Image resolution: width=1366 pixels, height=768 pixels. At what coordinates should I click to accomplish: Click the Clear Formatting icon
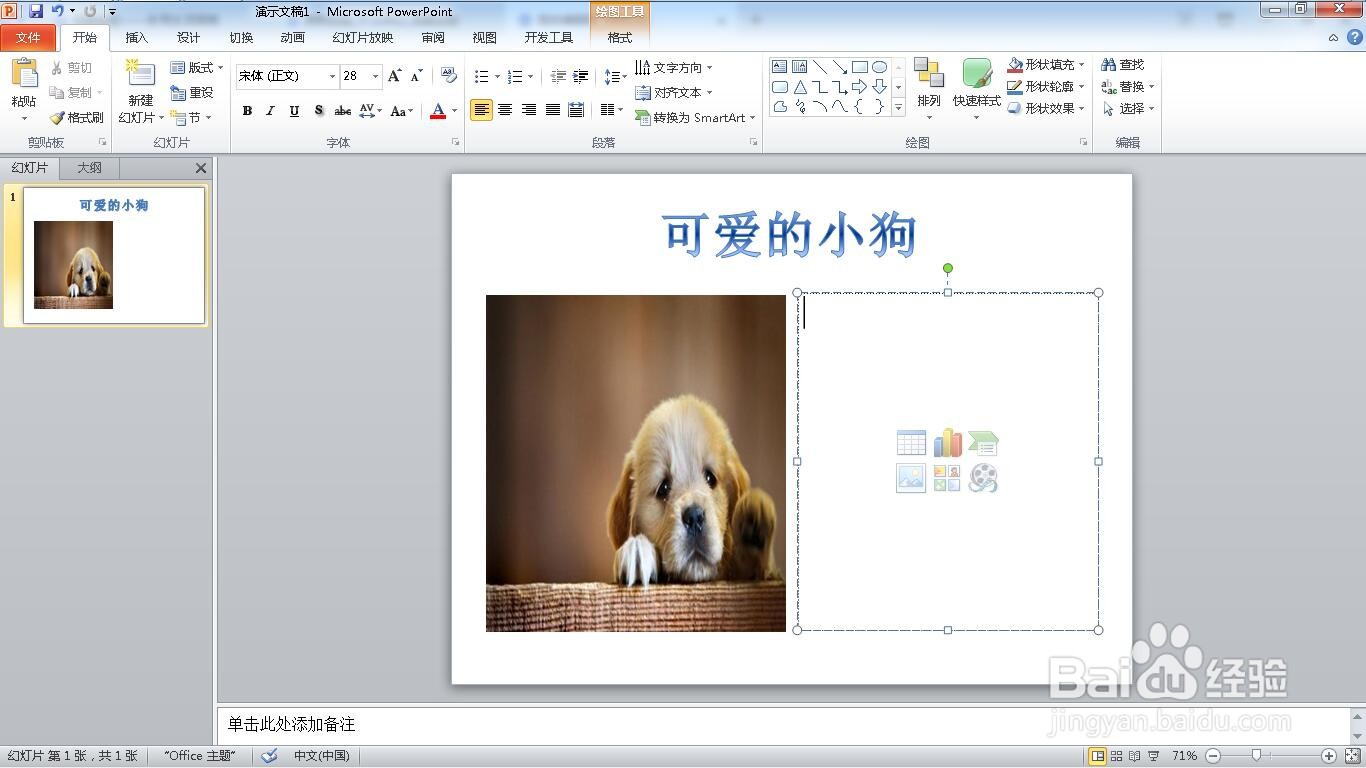click(449, 76)
